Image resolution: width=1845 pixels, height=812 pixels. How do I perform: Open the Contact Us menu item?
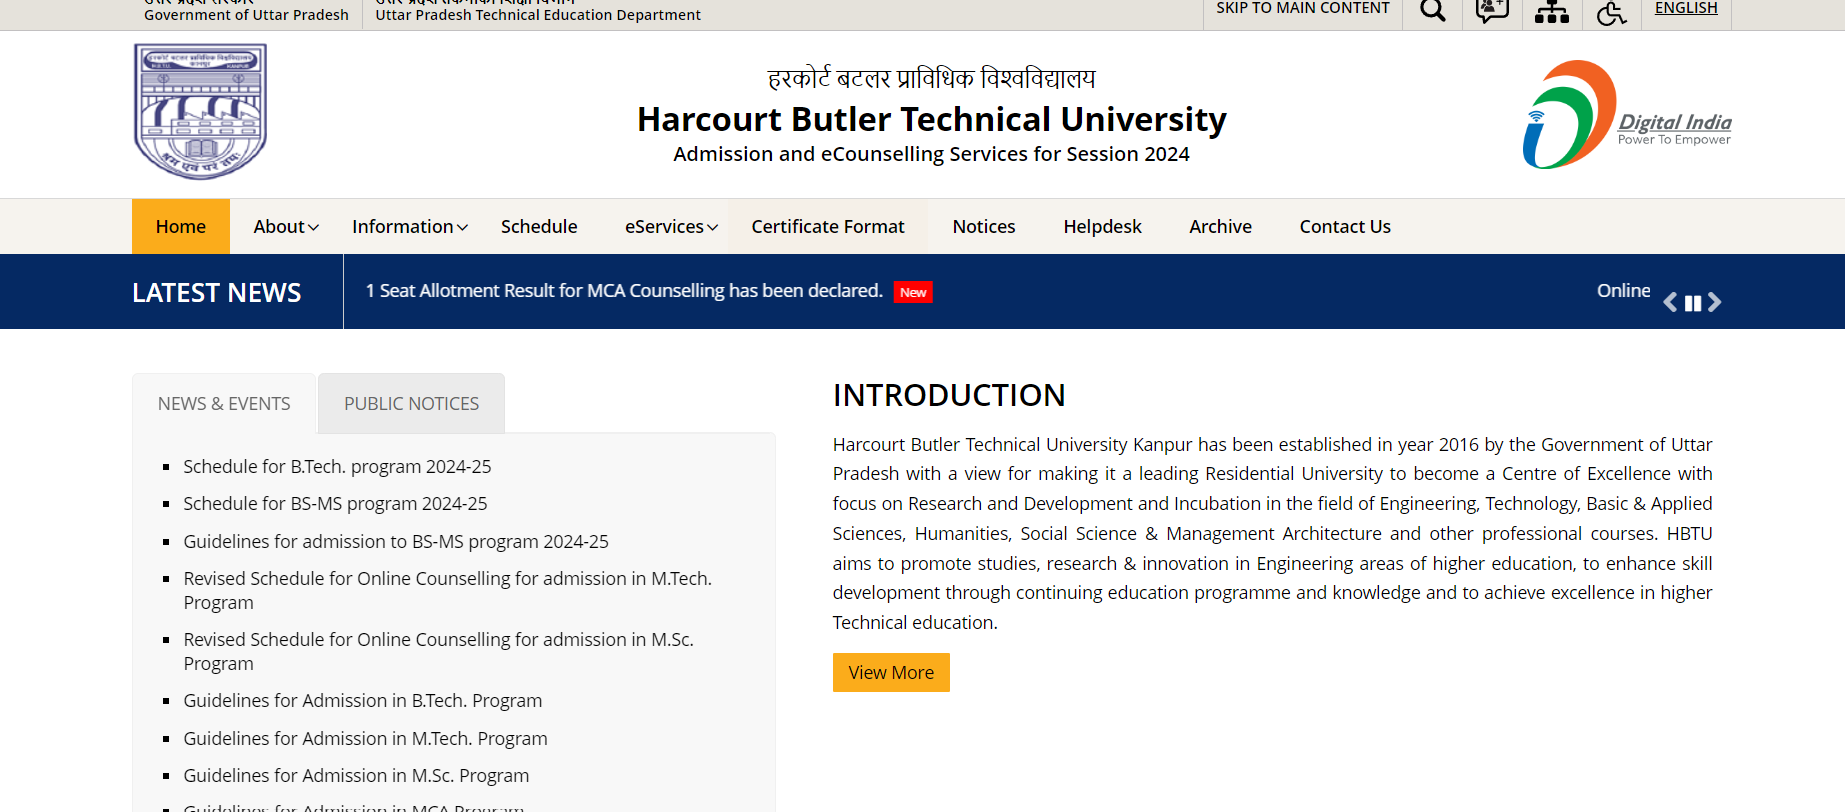(1345, 226)
